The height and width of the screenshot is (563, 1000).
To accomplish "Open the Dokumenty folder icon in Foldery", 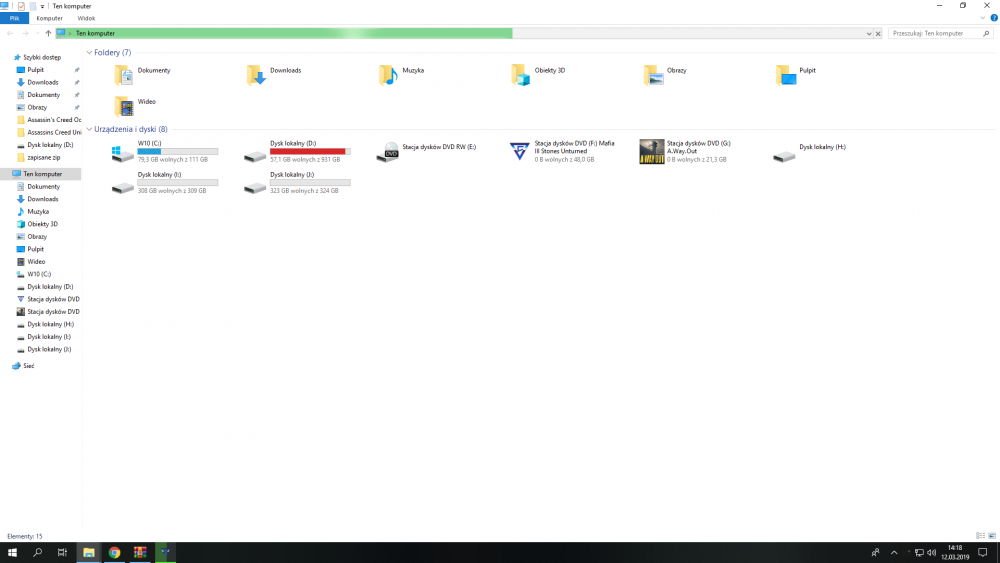I will click(123, 74).
